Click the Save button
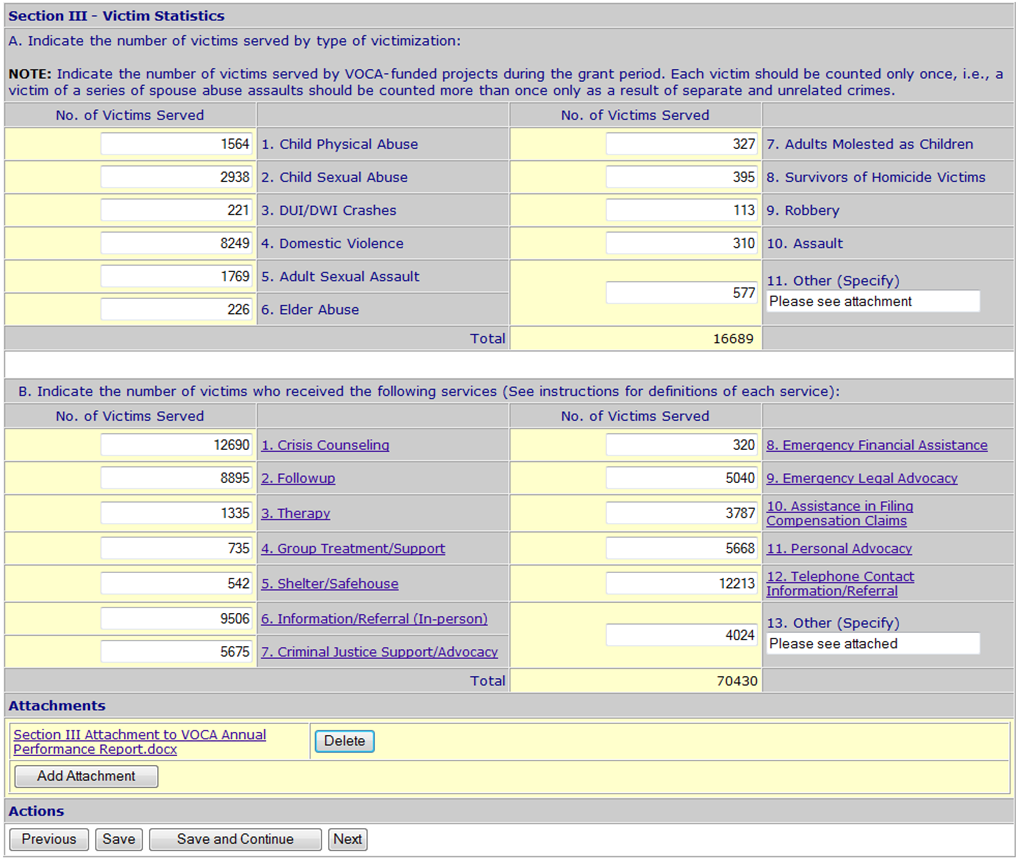This screenshot has height=858, width=1020. point(118,839)
